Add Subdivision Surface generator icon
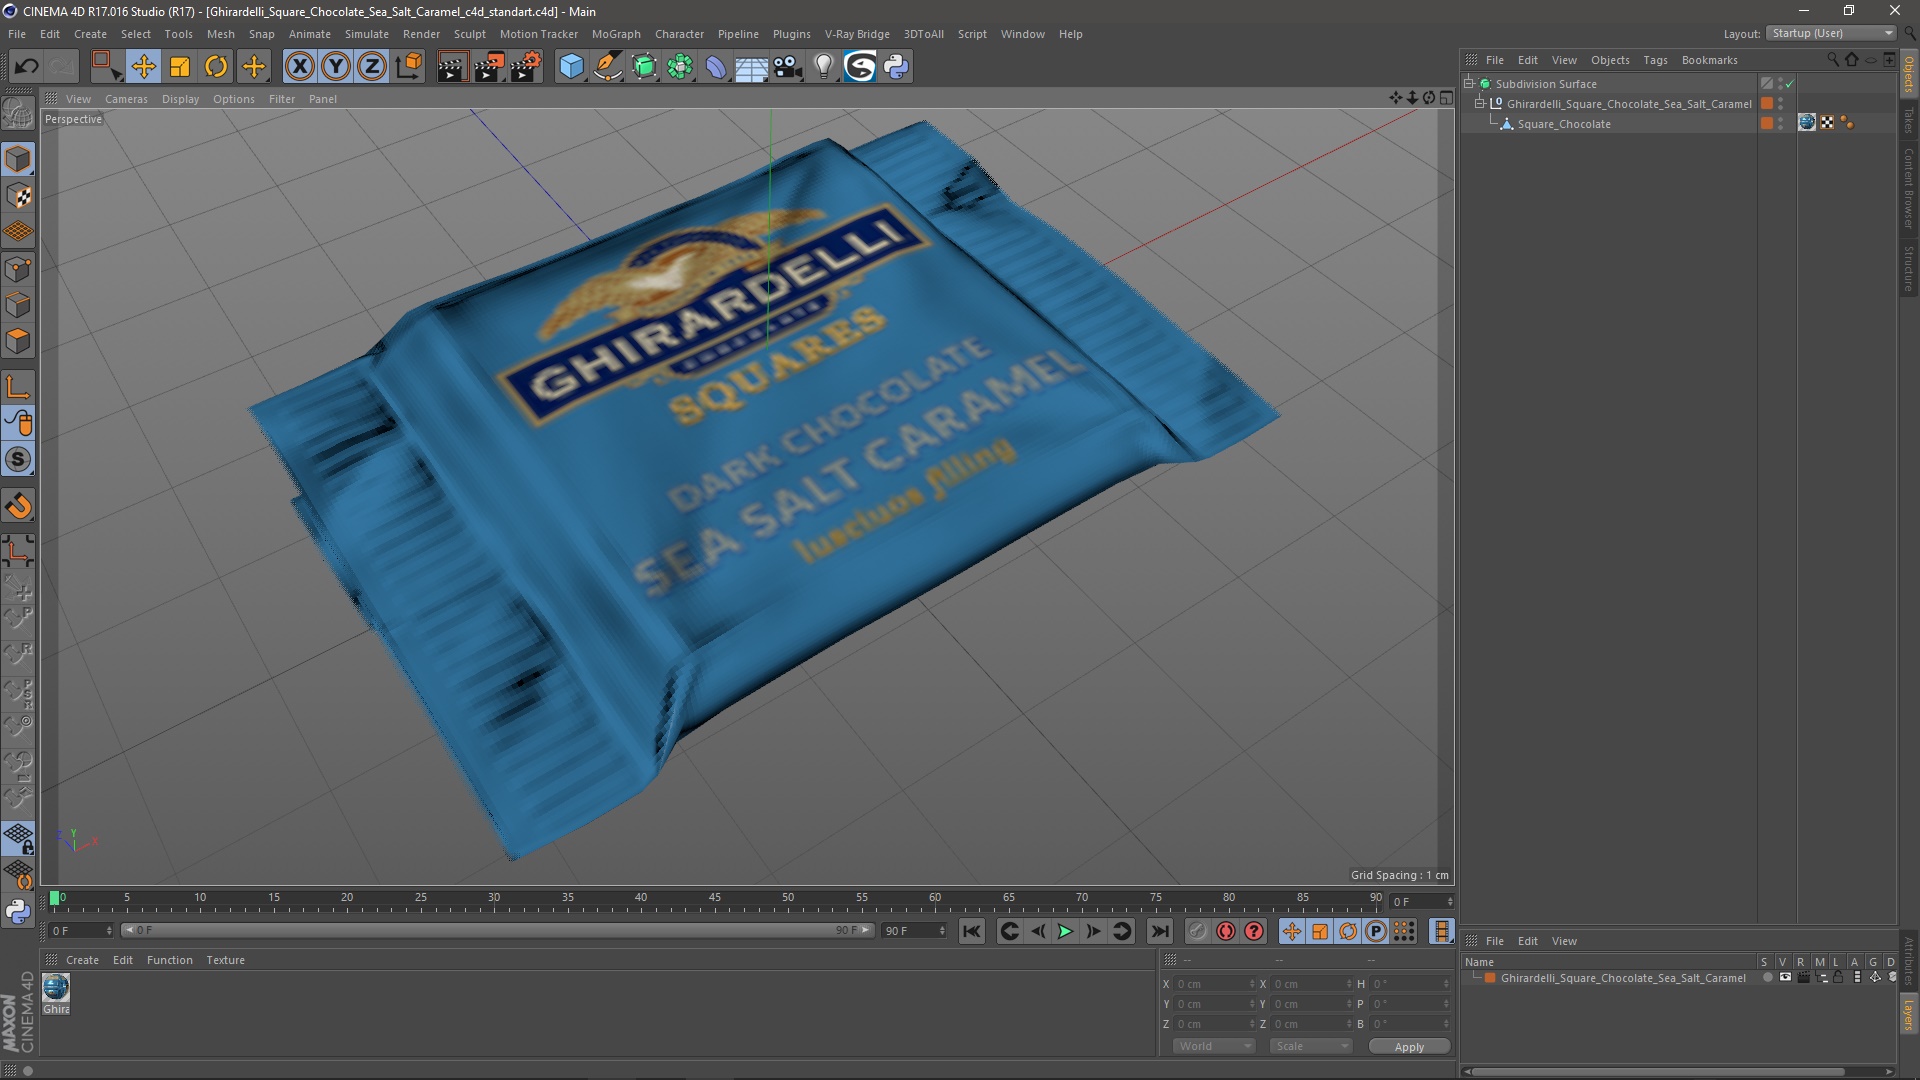Screen dimensions: 1920x1080 (644, 66)
